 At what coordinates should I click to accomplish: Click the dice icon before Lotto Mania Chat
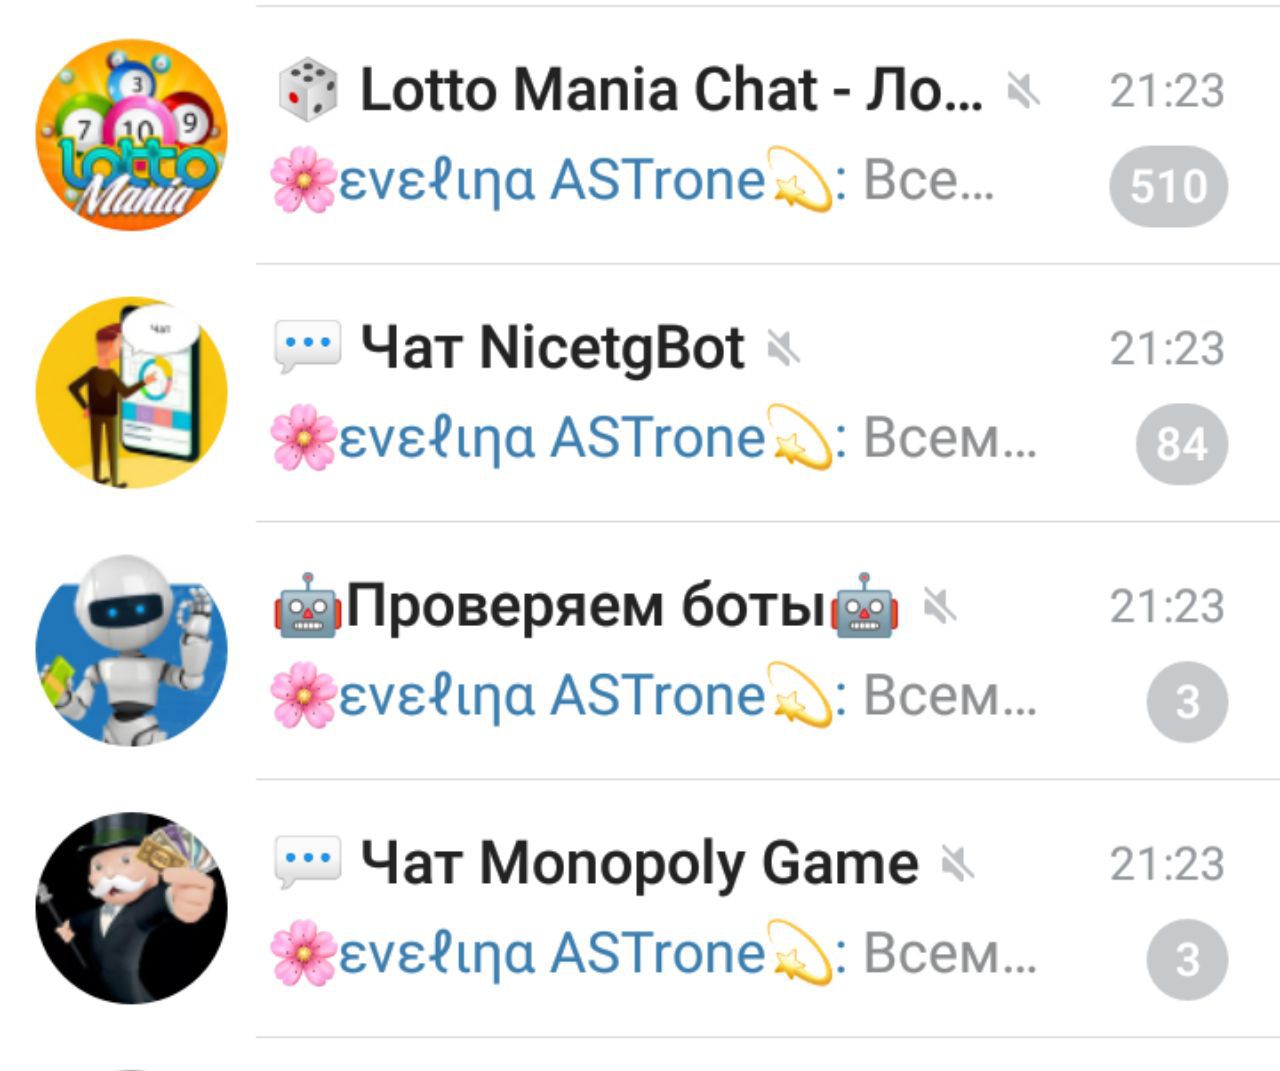(307, 90)
